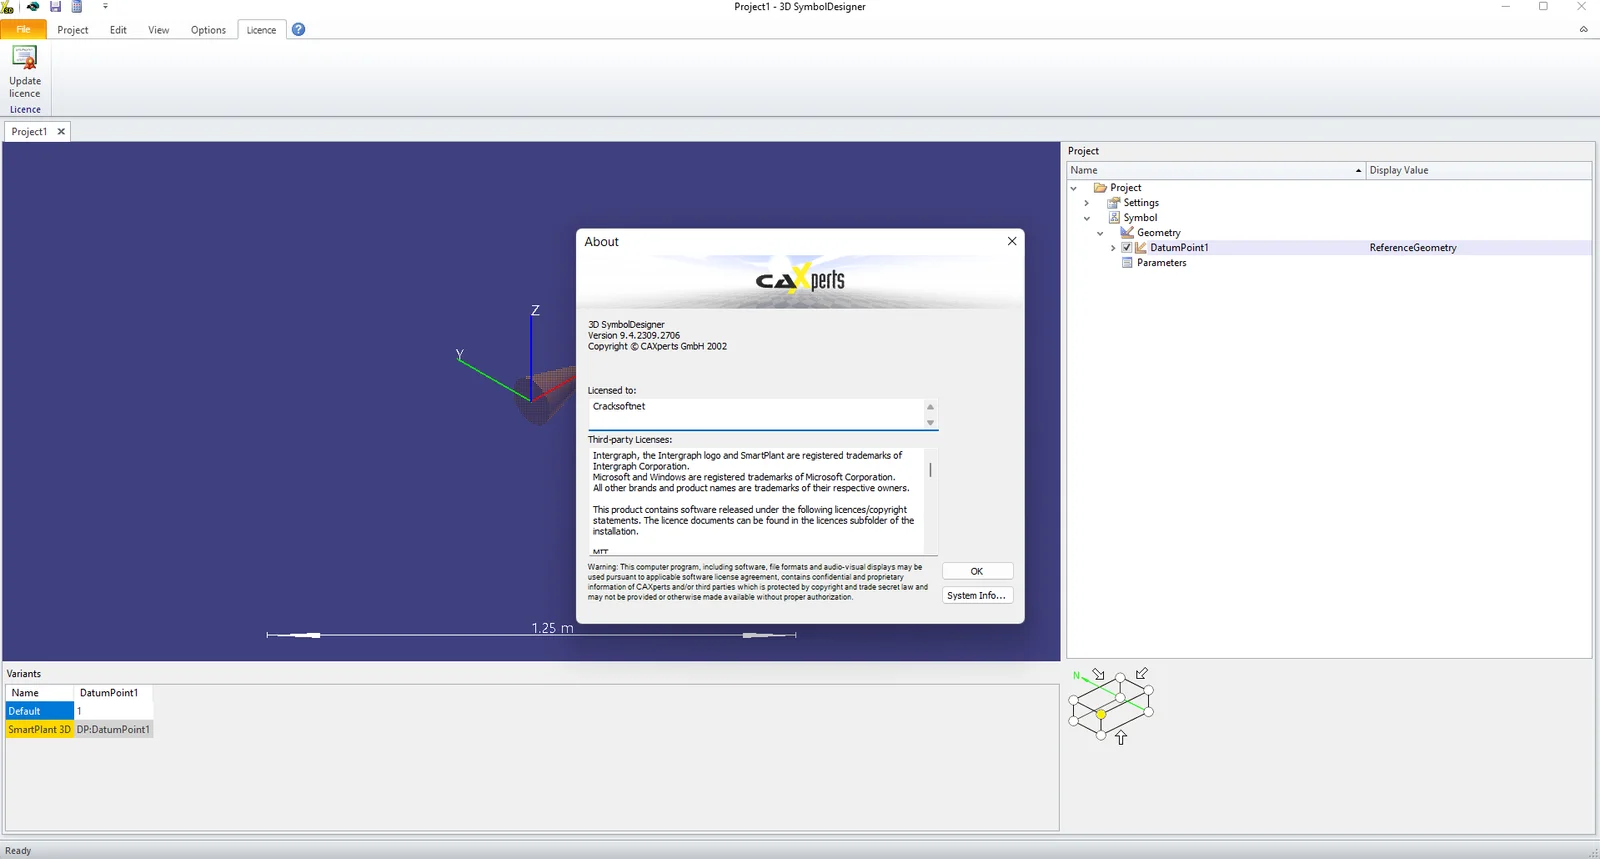Click the DatumPoint1 column header in Variants
The width and height of the screenshot is (1600, 859).
tap(113, 693)
